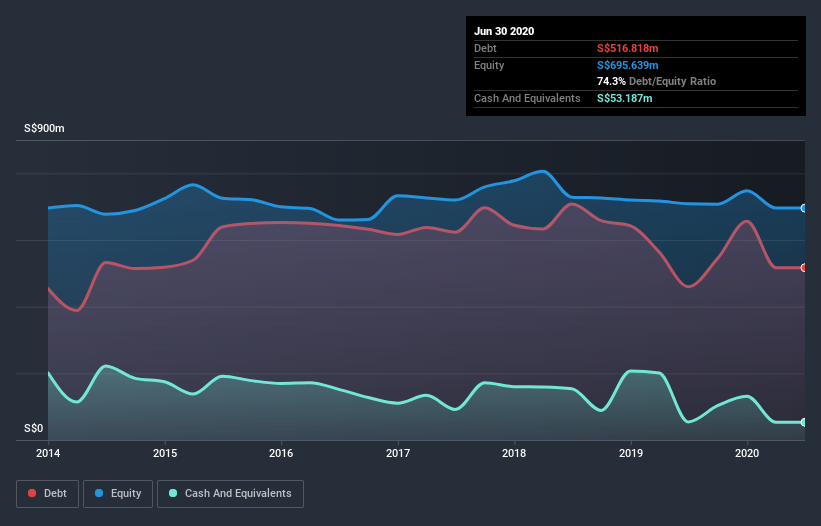Viewport: 821px width, 526px height.
Task: Select the 2014 x-axis label
Action: [x=48, y=453]
